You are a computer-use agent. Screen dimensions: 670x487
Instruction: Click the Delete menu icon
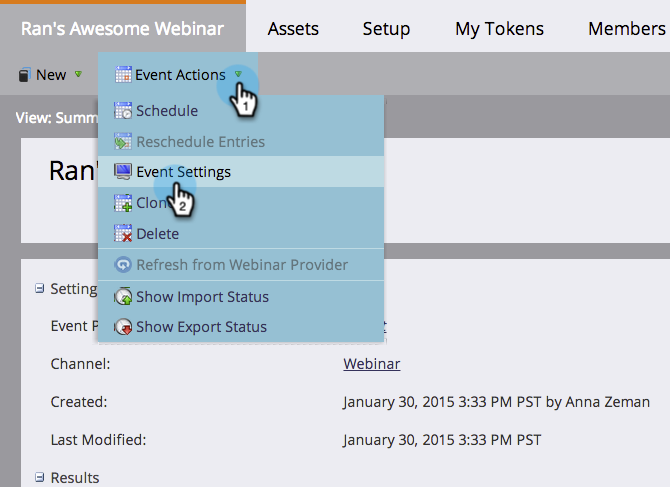coord(124,234)
